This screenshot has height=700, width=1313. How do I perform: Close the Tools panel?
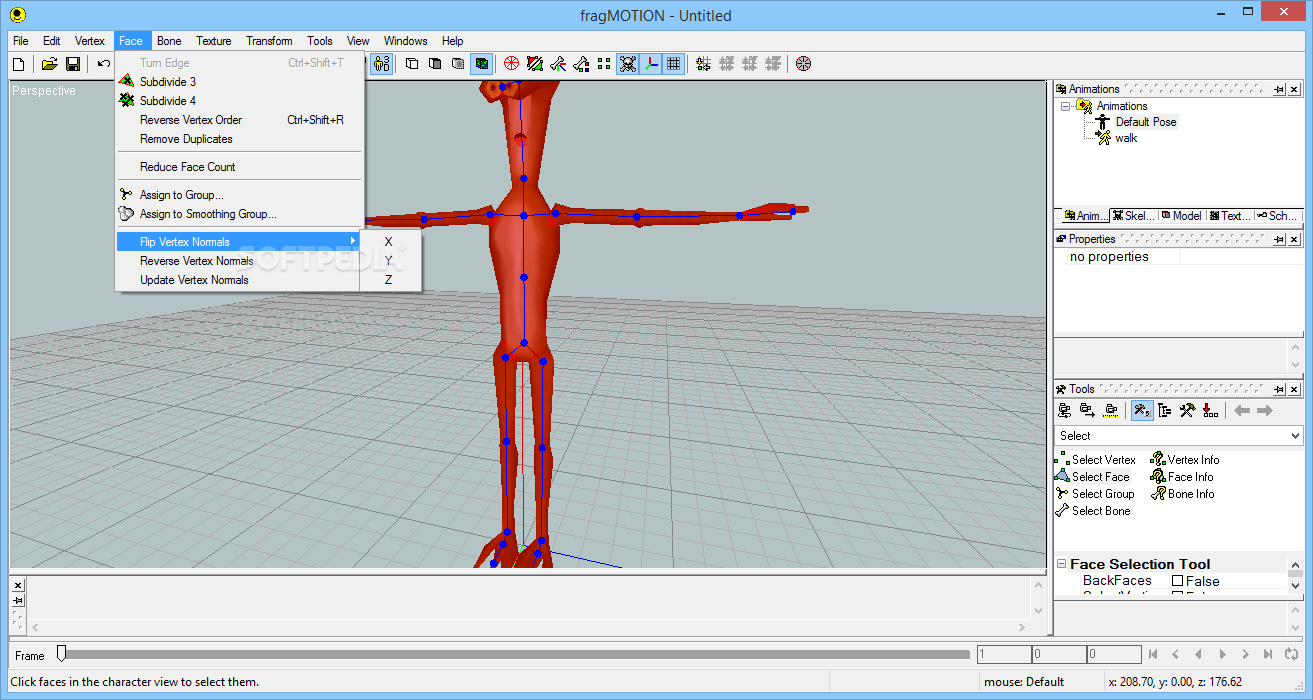coord(1295,390)
